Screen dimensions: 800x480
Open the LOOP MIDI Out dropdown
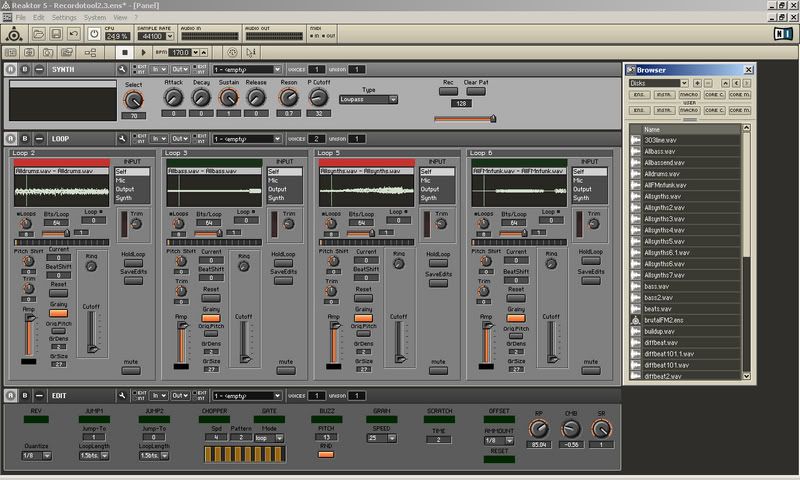[180, 138]
